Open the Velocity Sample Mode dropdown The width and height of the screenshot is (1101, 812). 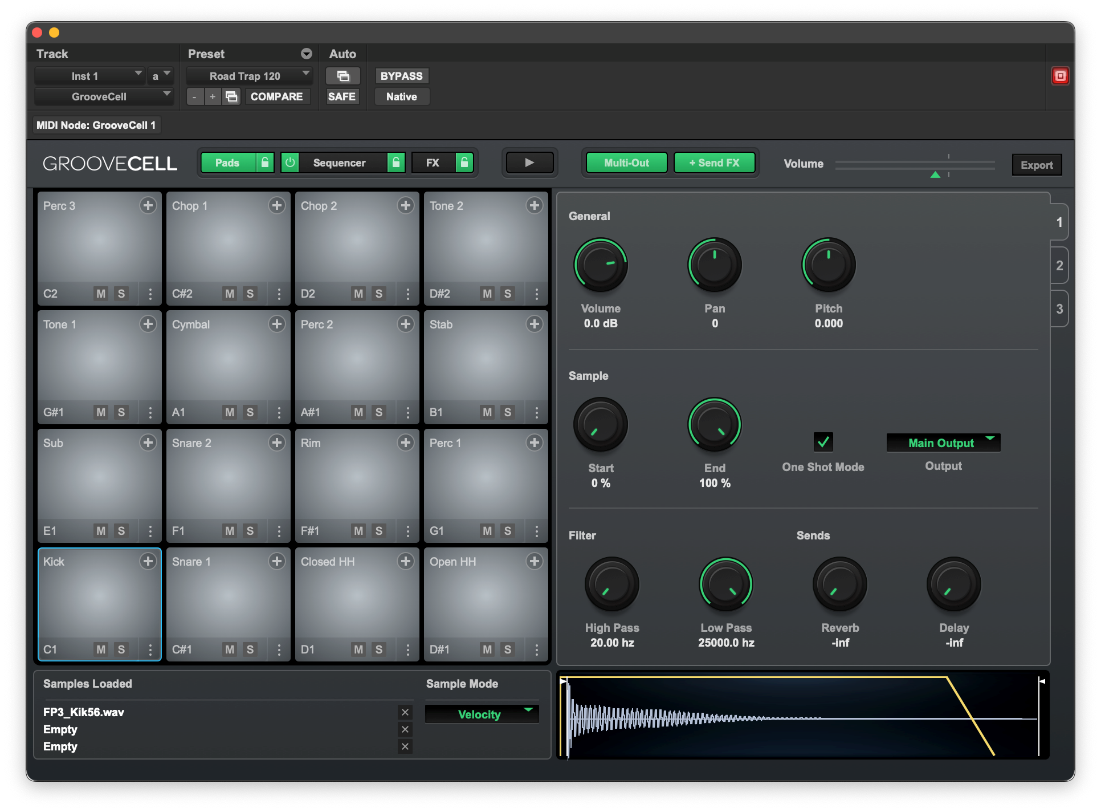click(x=481, y=714)
